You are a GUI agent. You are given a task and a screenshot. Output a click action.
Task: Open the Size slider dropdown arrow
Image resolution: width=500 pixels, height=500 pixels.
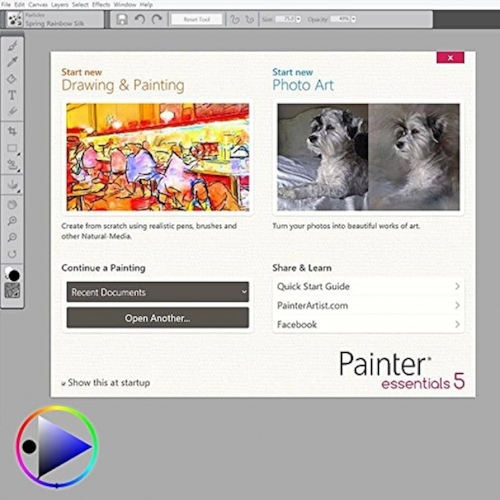[x=298, y=19]
